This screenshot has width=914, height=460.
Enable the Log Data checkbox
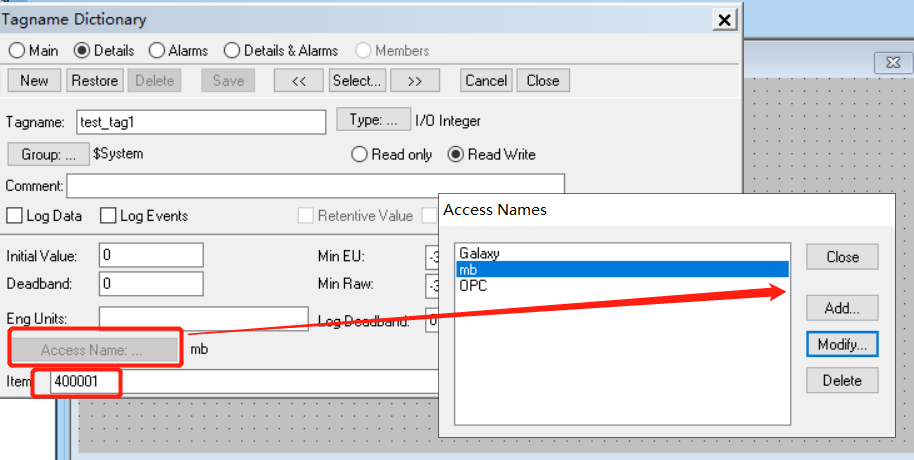(14, 216)
